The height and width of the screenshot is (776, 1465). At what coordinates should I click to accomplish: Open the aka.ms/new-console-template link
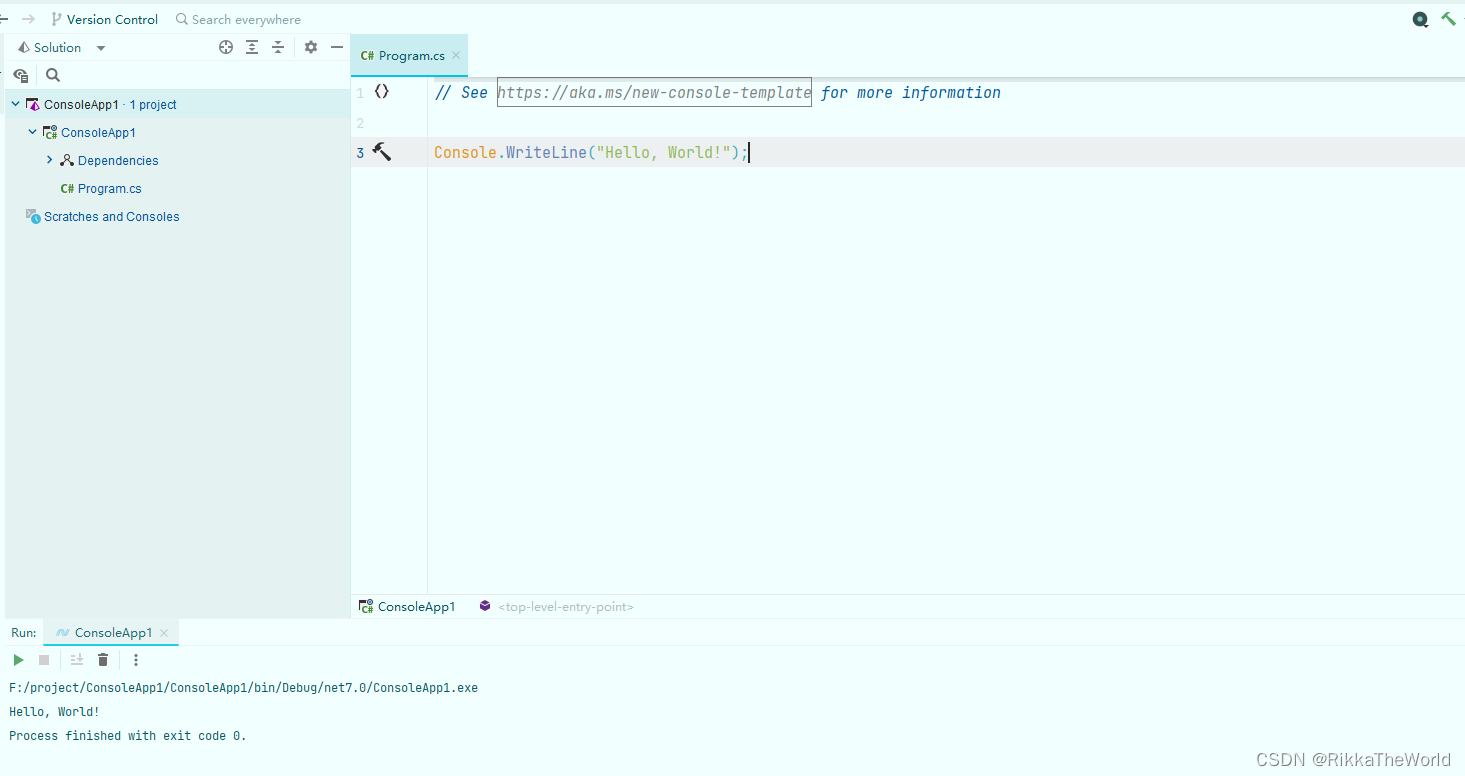[x=654, y=92]
